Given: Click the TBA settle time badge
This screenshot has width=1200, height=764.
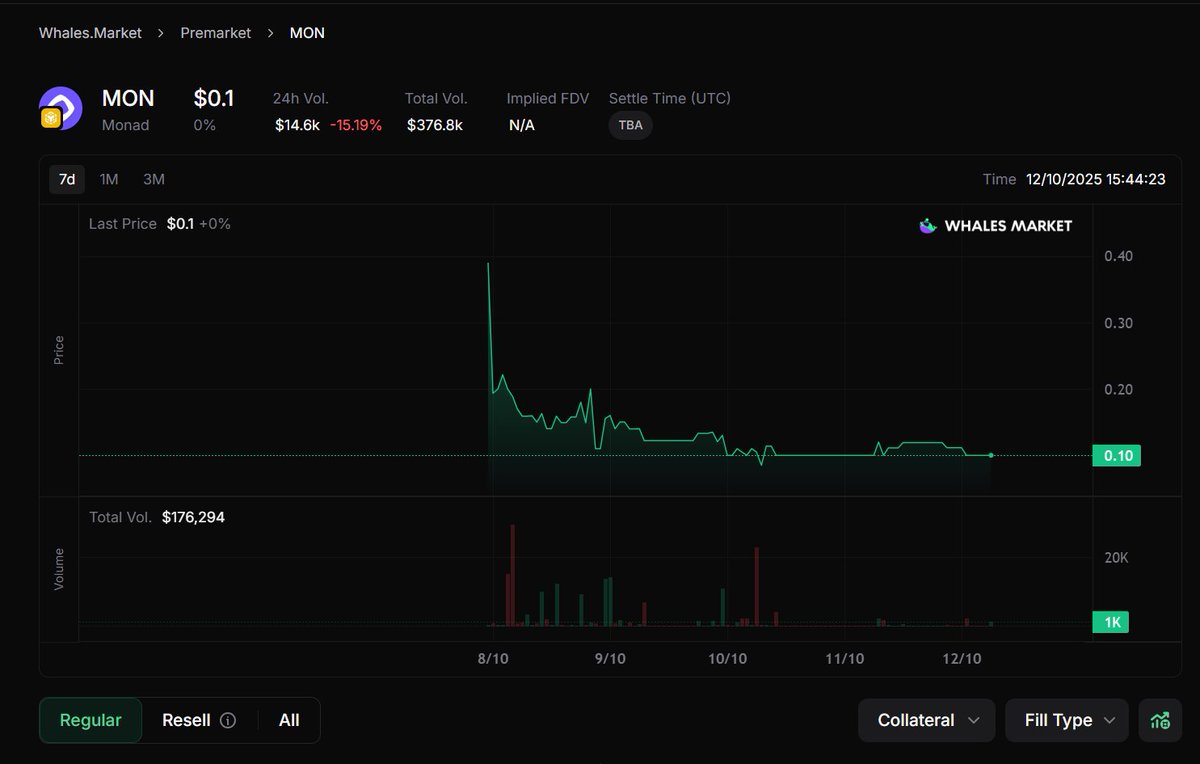Looking at the screenshot, I should pyautogui.click(x=630, y=125).
